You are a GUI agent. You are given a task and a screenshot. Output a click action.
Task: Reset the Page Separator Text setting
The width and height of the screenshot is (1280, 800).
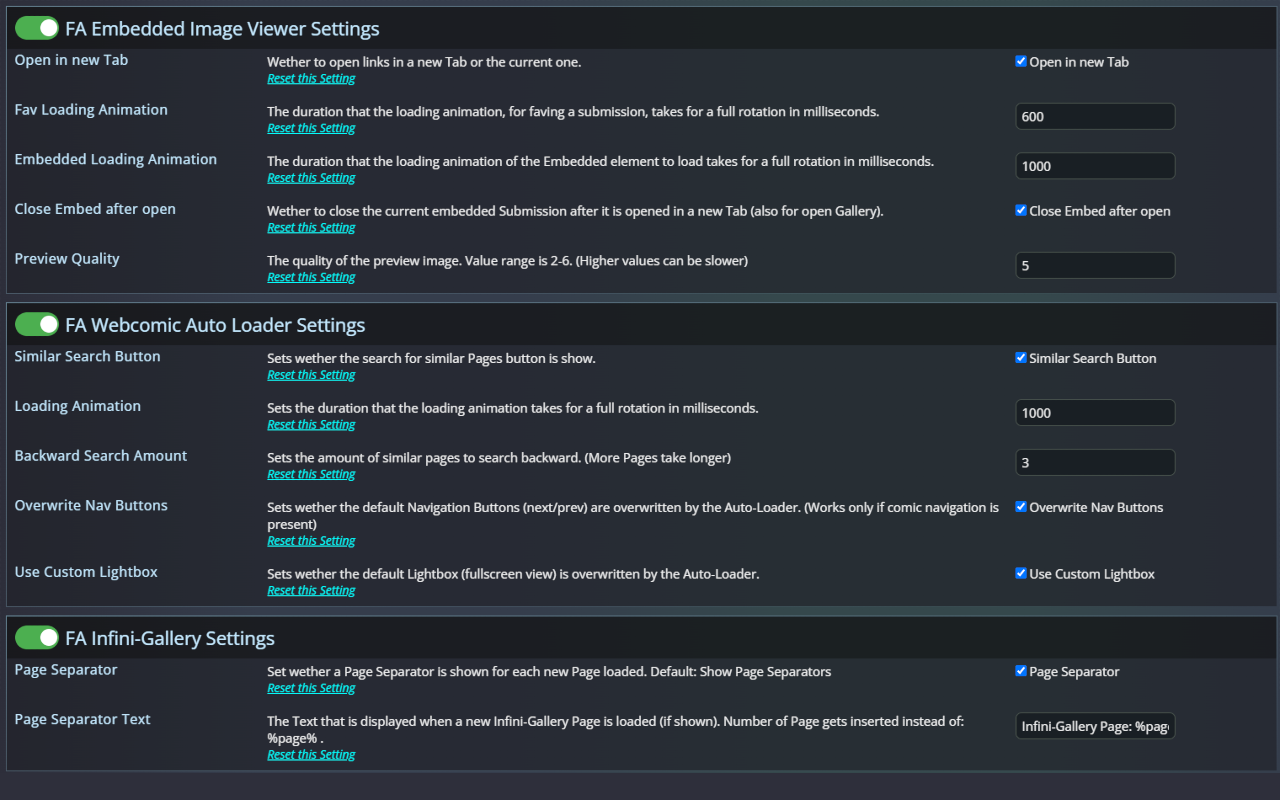coord(311,755)
